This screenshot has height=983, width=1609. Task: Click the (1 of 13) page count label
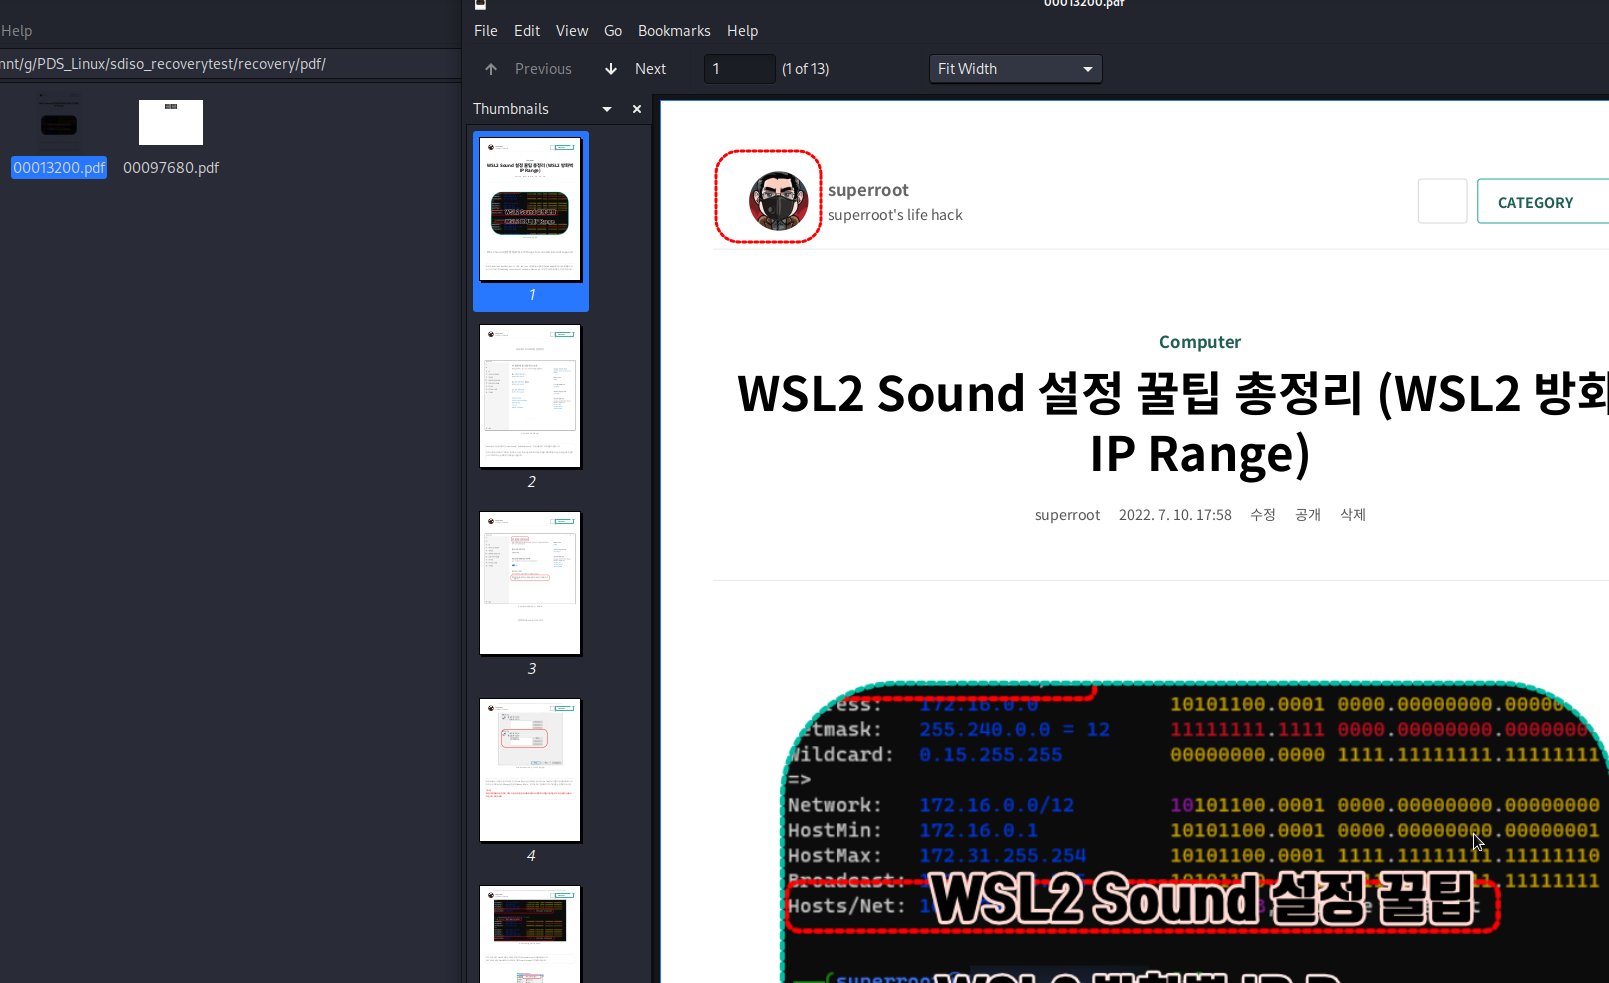coord(806,69)
